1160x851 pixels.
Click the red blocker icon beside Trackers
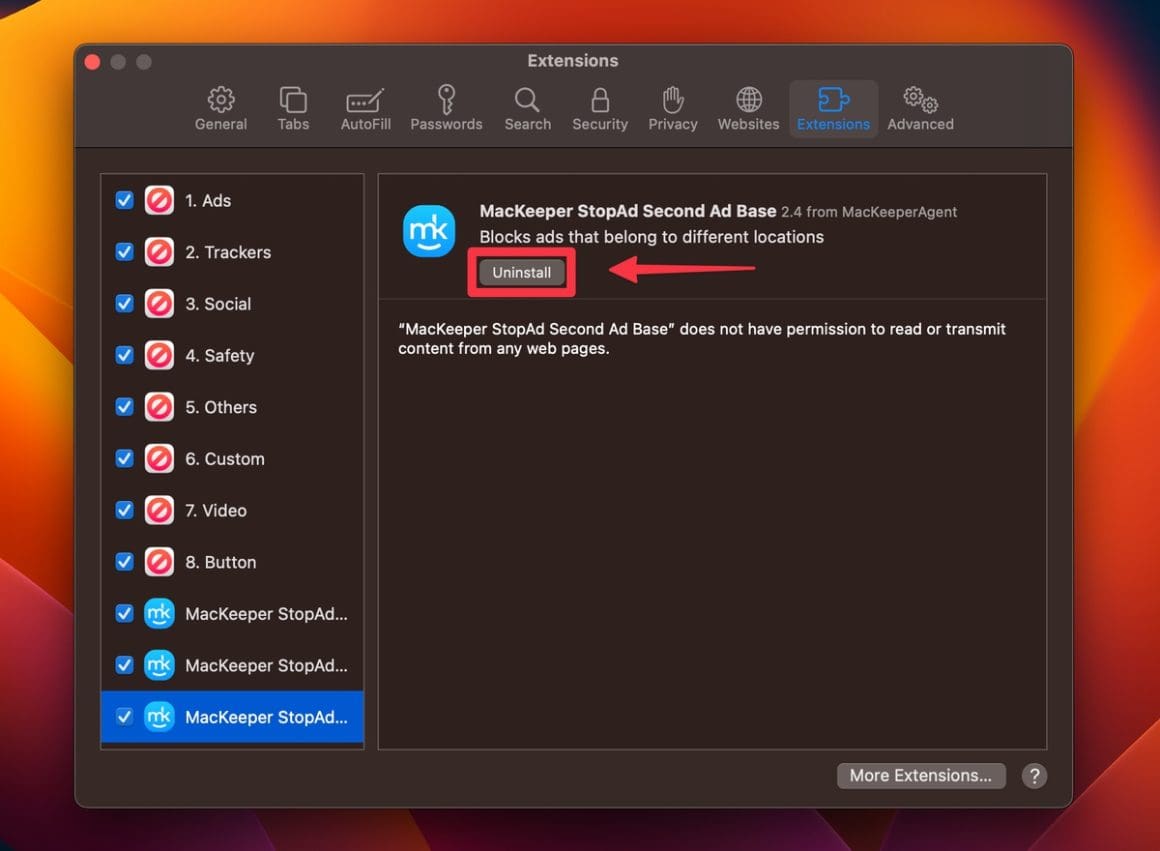pyautogui.click(x=159, y=252)
